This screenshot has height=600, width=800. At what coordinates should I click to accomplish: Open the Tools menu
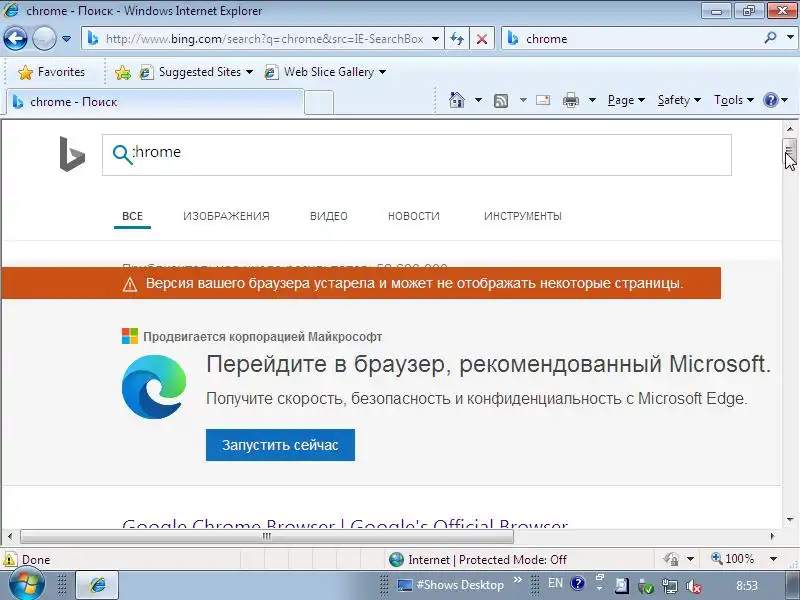pos(734,100)
